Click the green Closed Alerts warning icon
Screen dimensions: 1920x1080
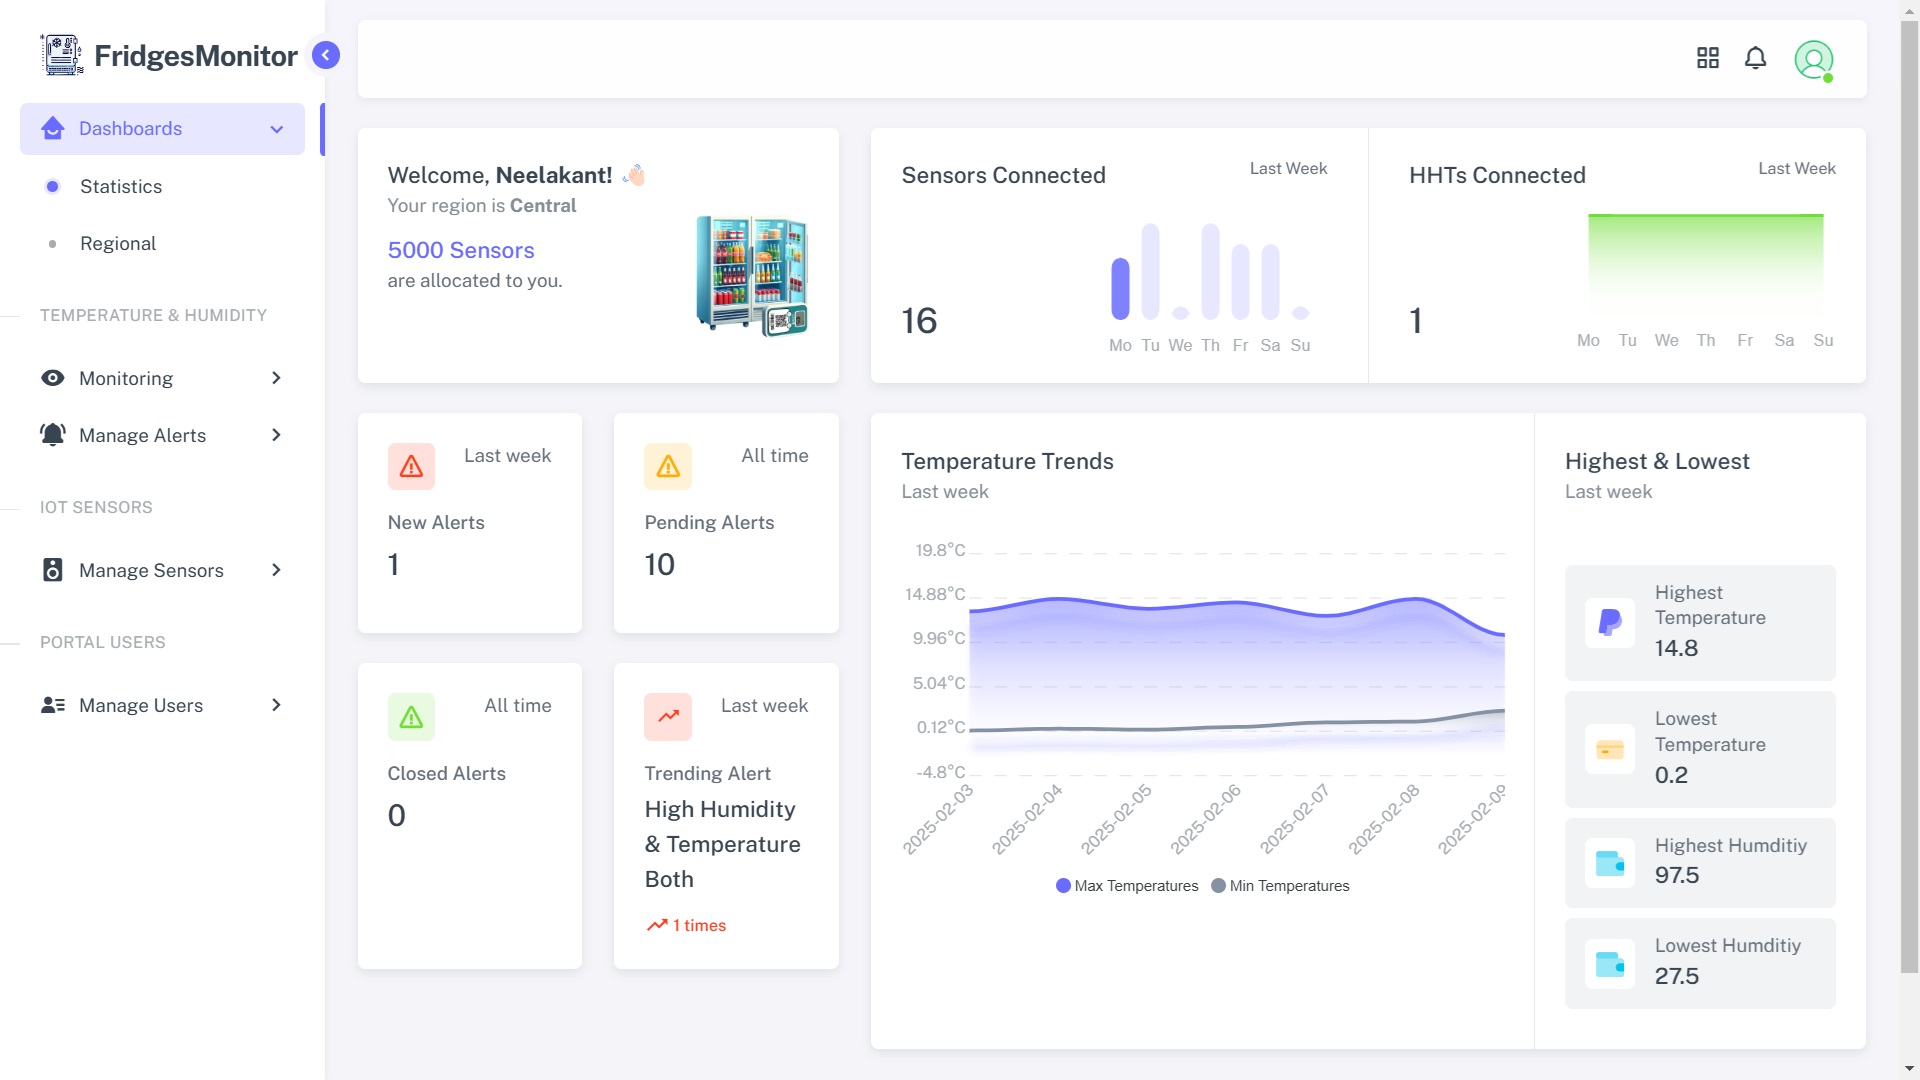coord(411,717)
